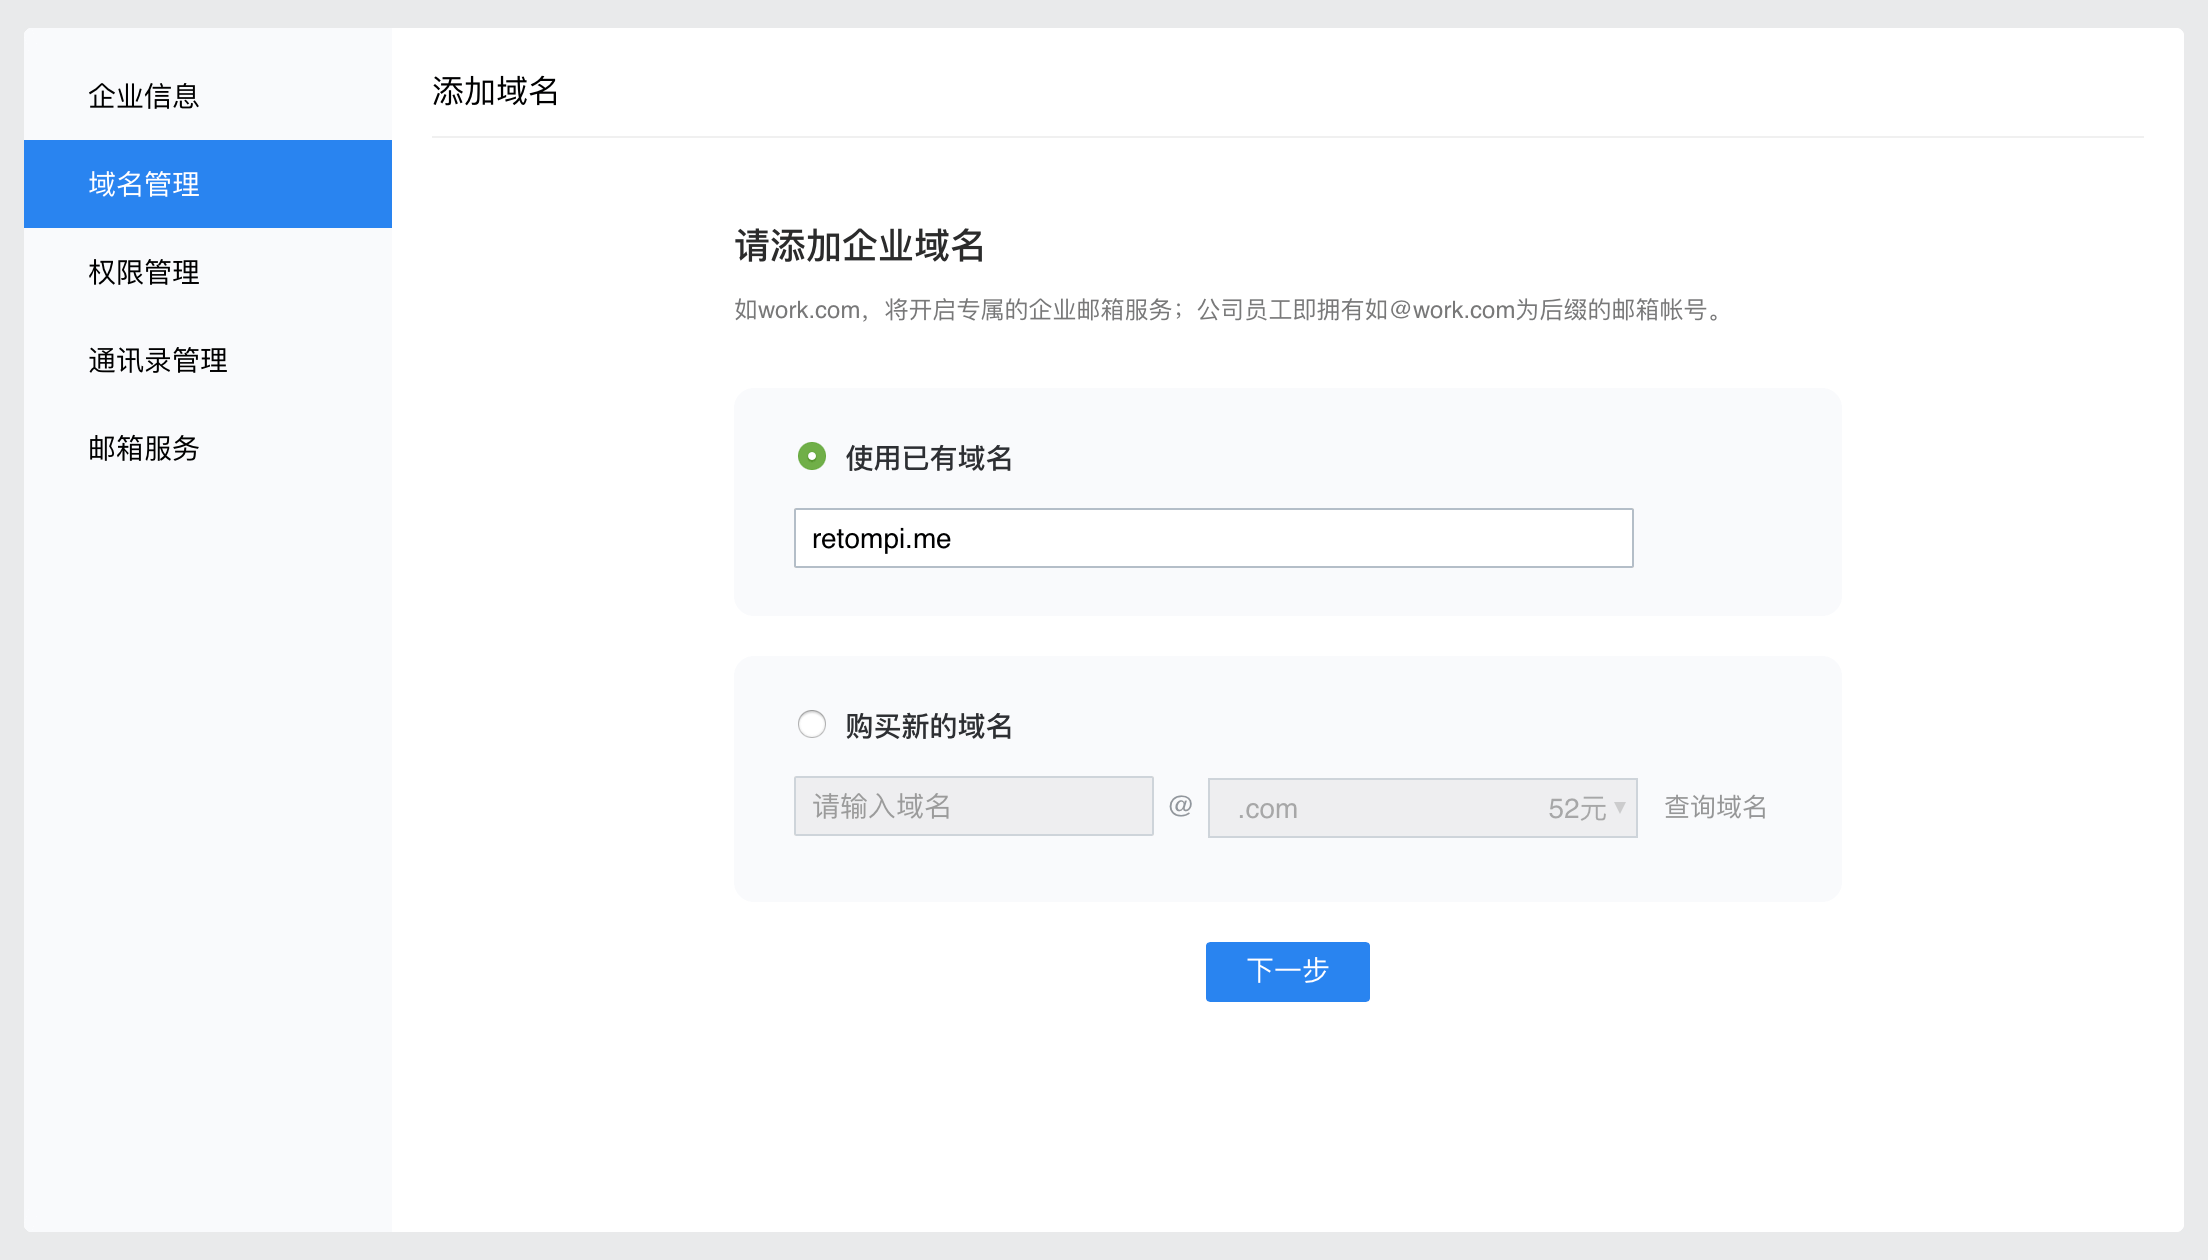The width and height of the screenshot is (2208, 1260).
Task: Select 购买新的域名 radio button
Action: coord(810,725)
